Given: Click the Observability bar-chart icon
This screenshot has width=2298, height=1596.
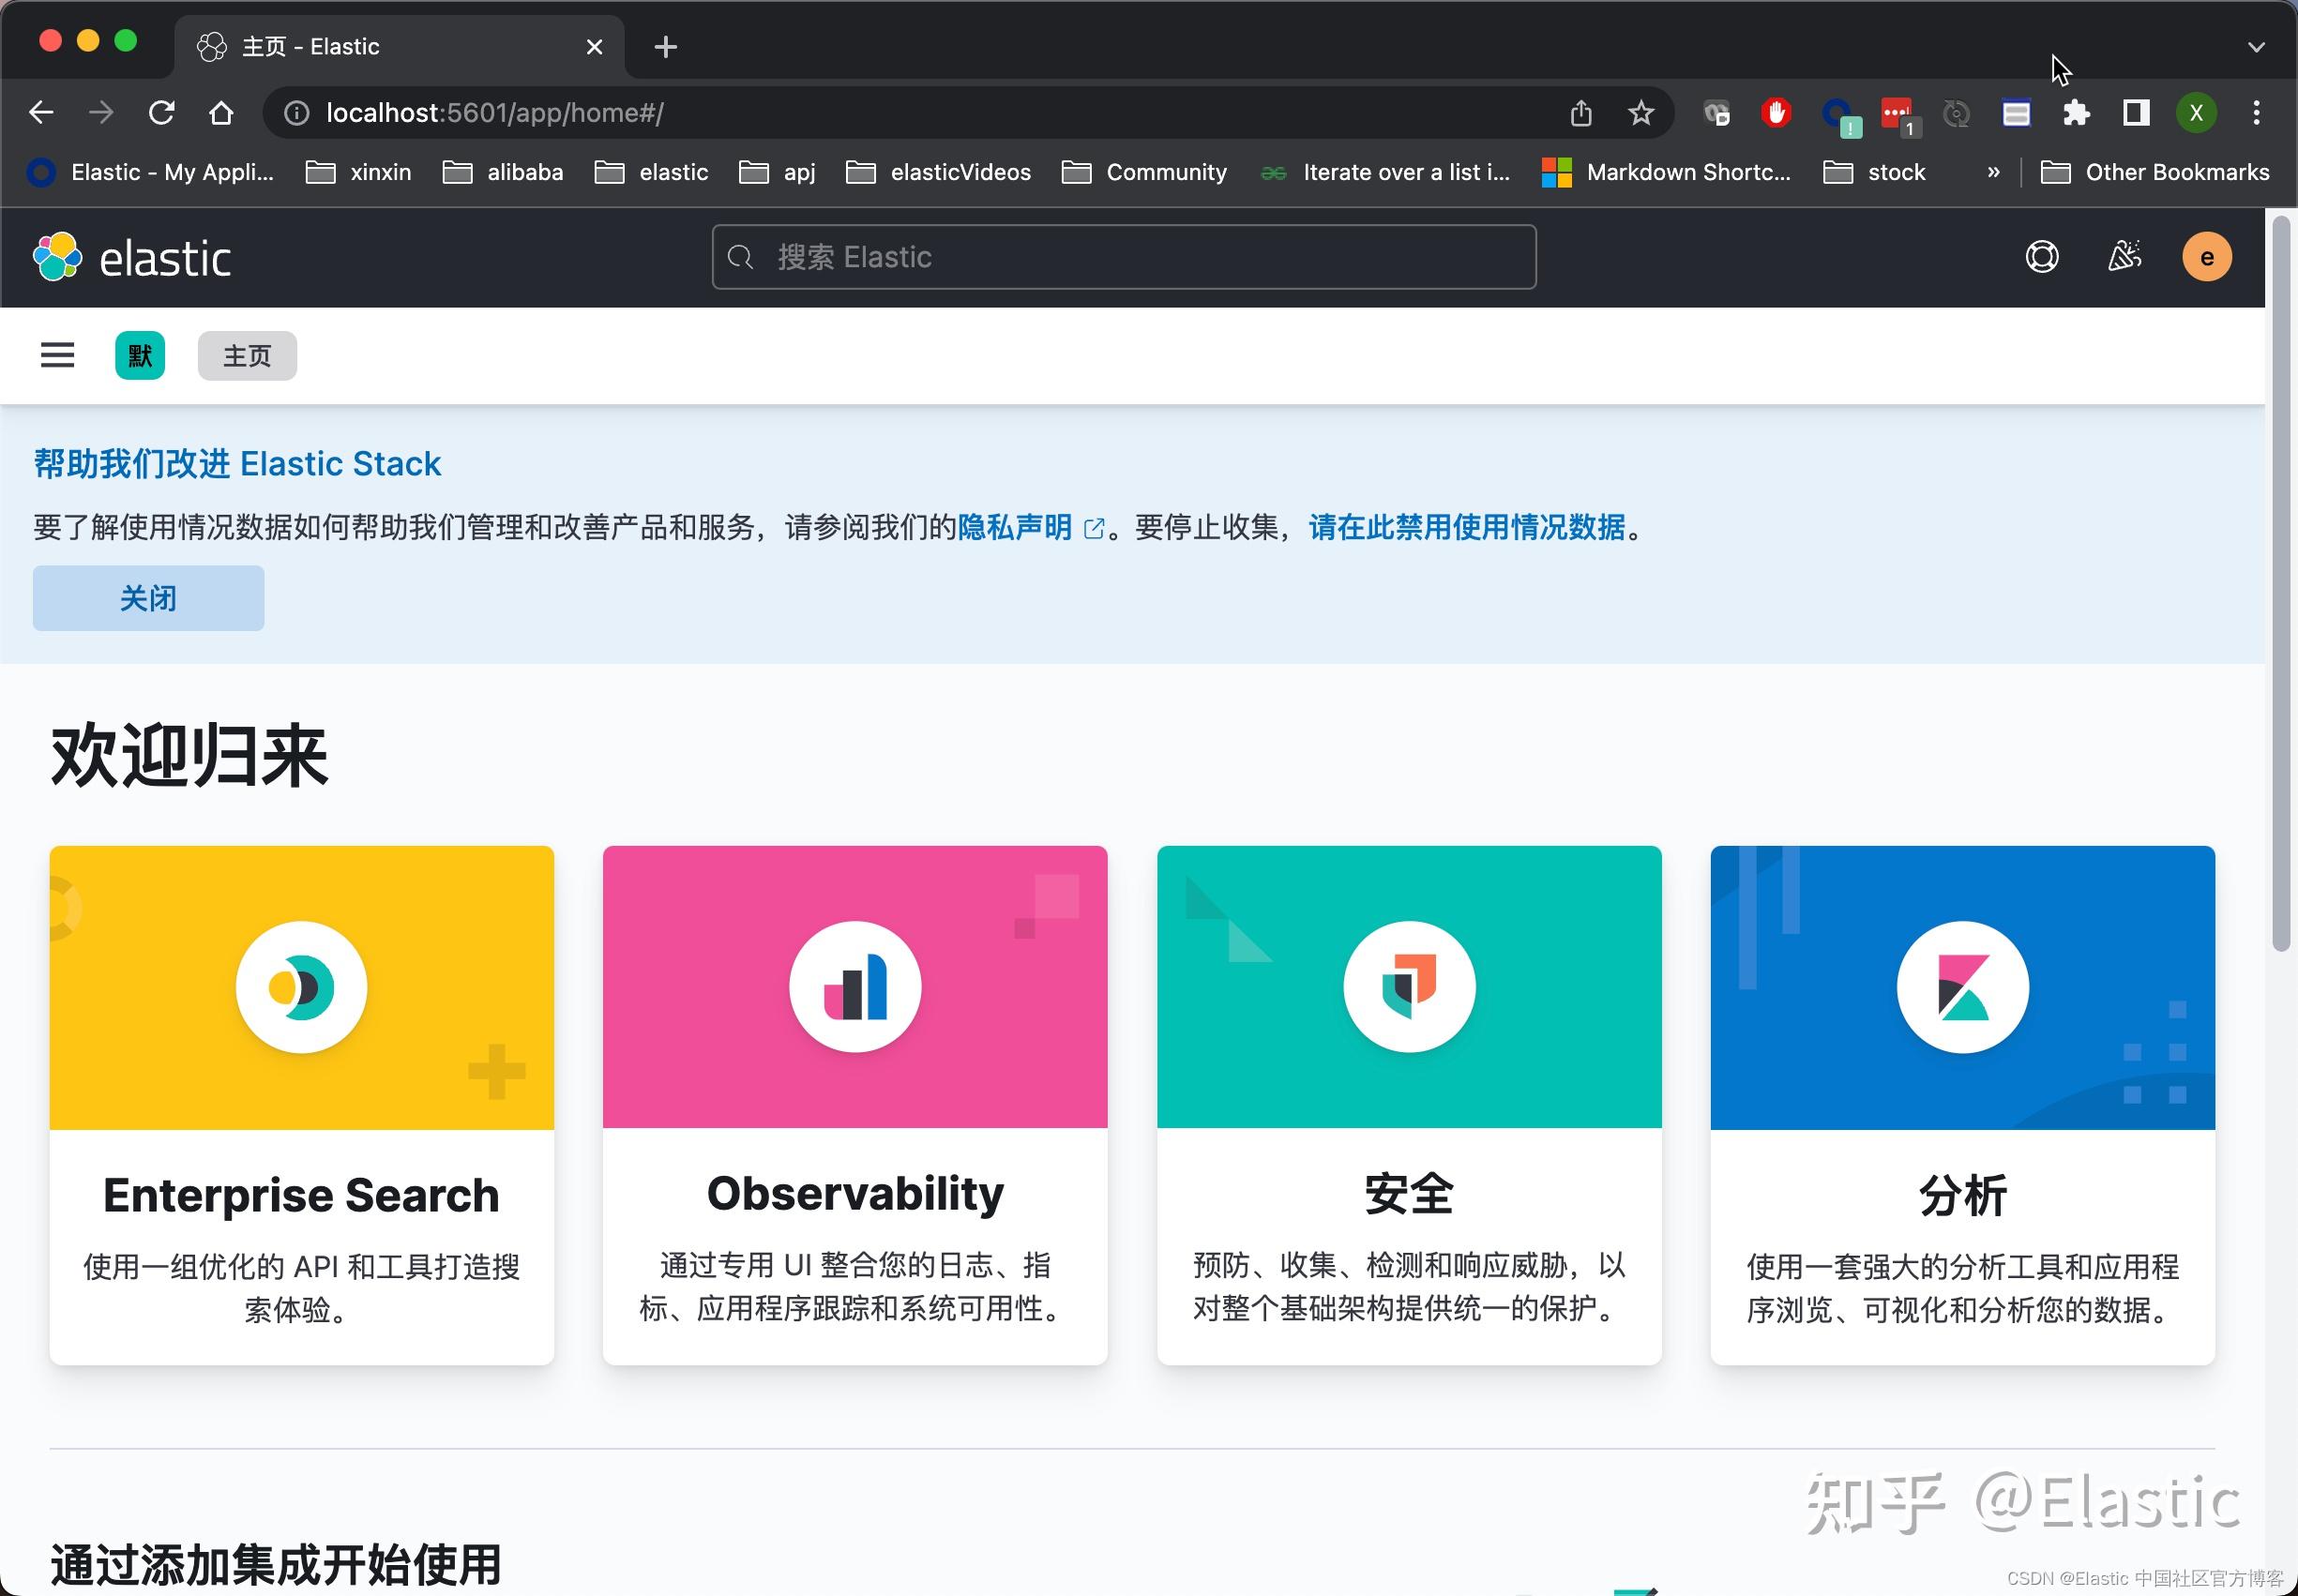Looking at the screenshot, I should tap(854, 986).
